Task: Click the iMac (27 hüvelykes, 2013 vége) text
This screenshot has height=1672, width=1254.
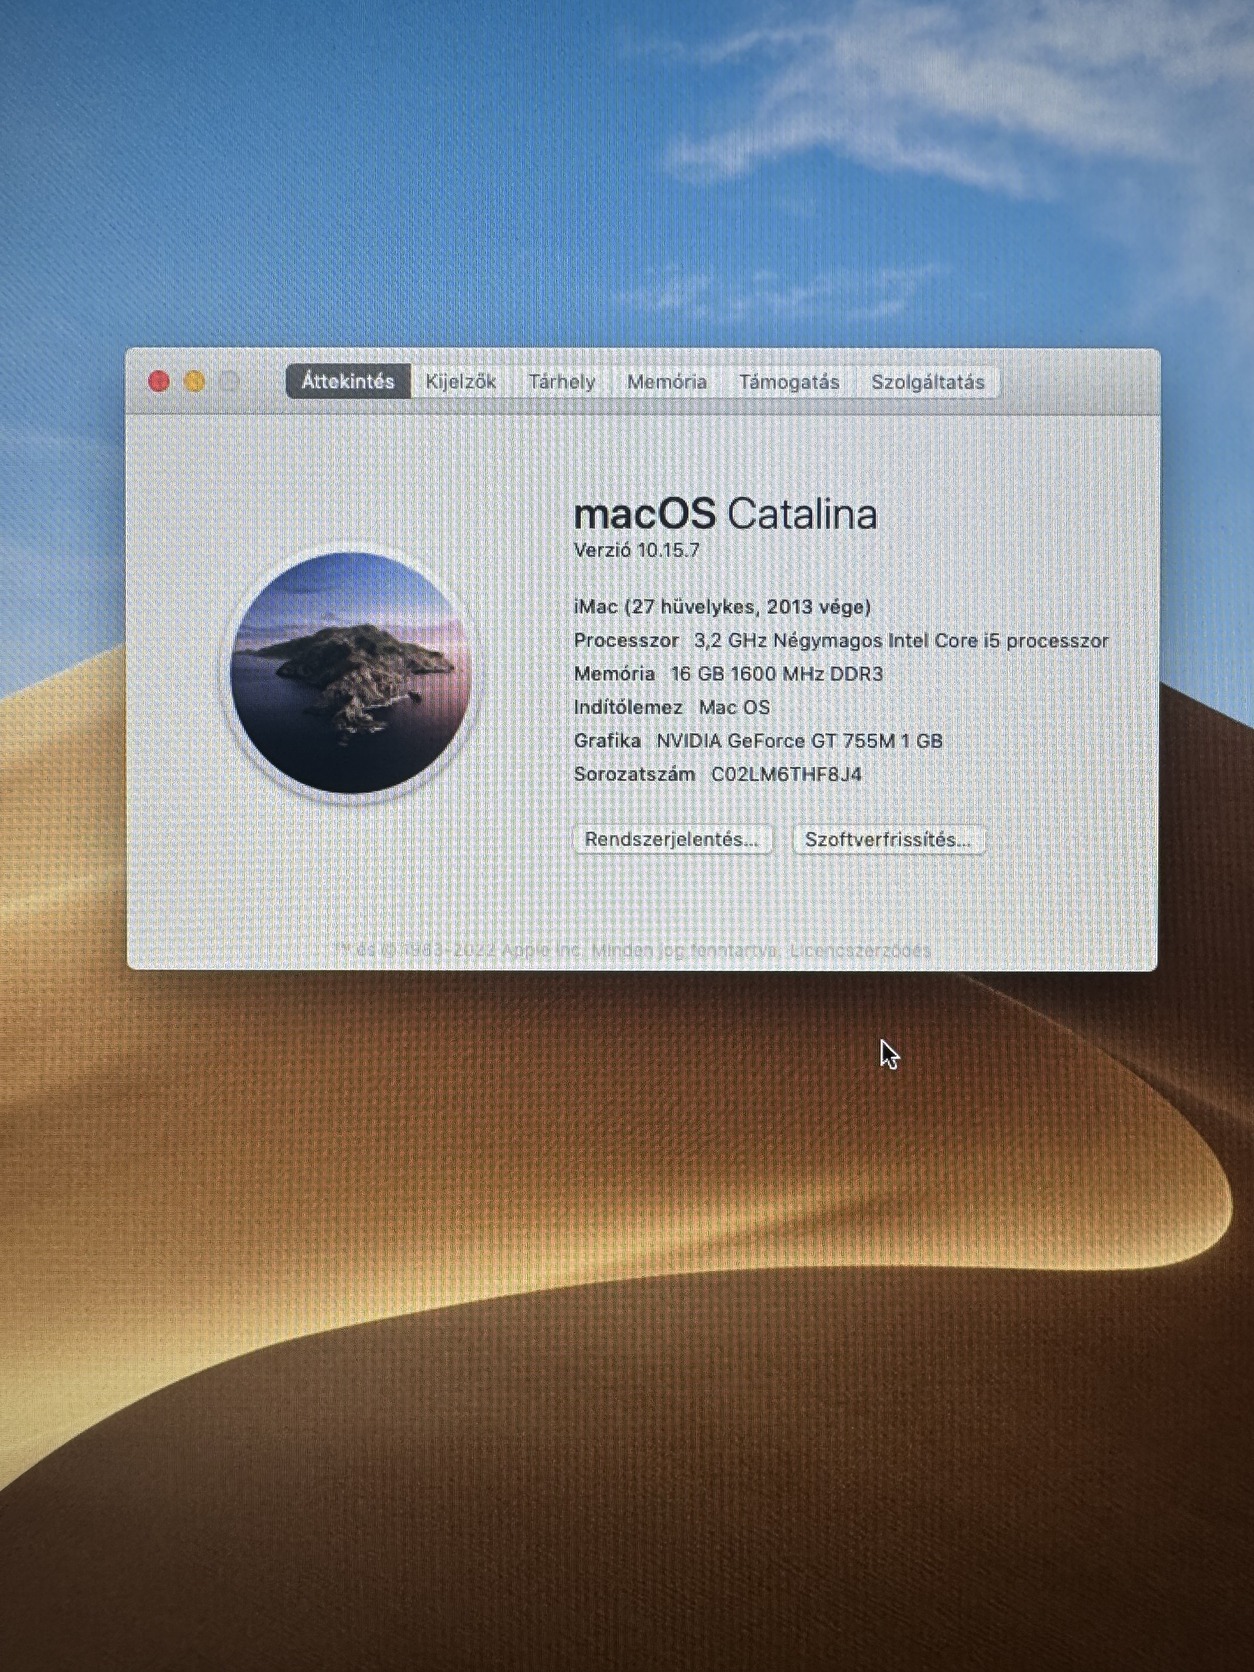Action: (722, 607)
